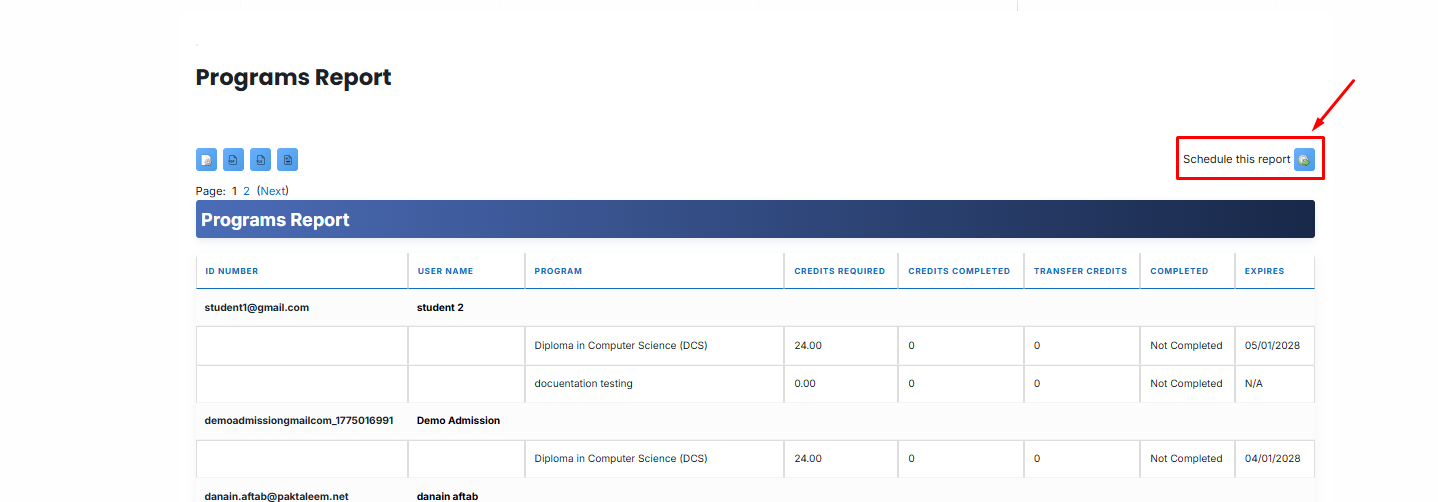
Task: Select the docuentation testing program cell
Action: [583, 384]
